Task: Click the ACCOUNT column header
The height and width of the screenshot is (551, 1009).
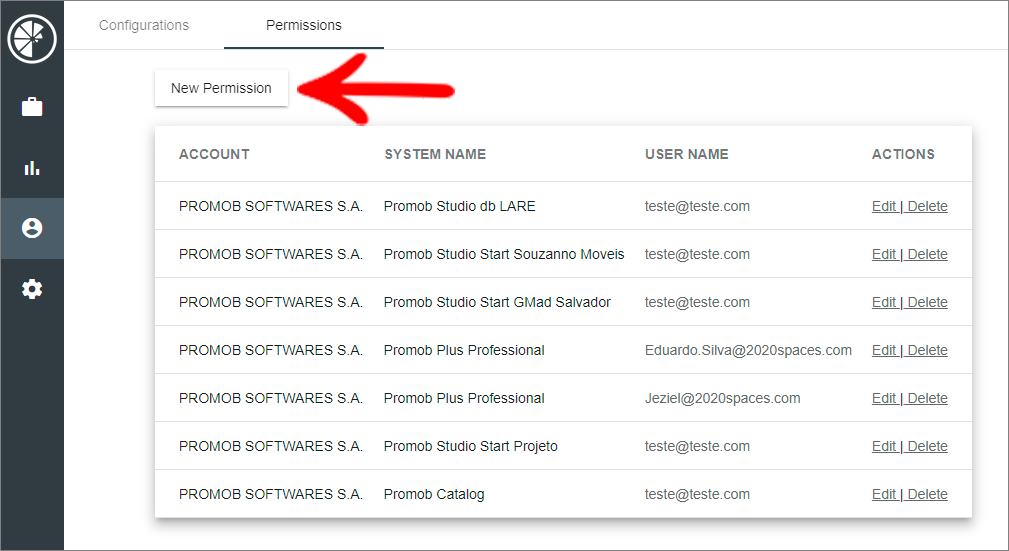Action: pyautogui.click(x=214, y=154)
